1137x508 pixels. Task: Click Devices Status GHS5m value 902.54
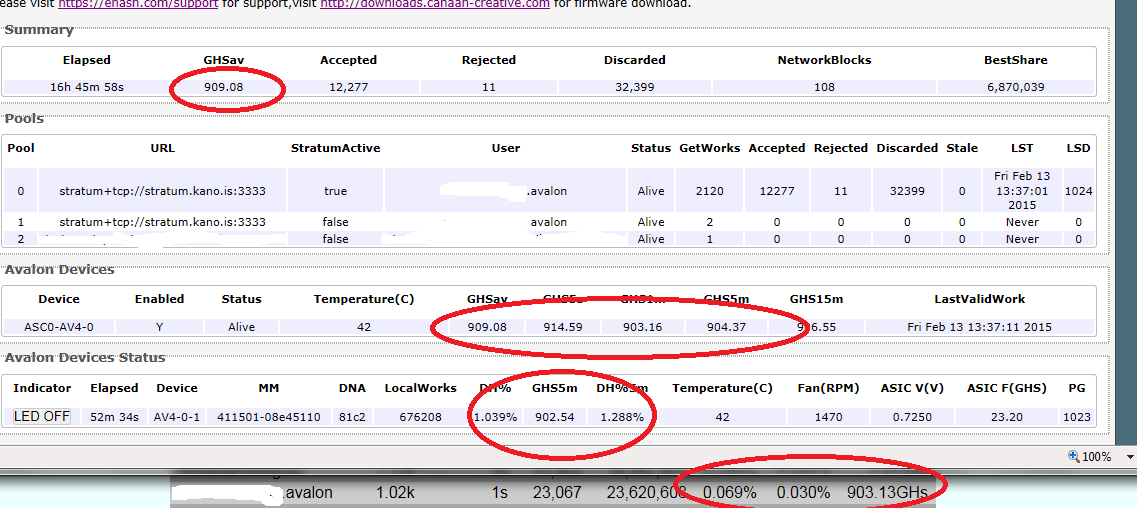click(x=555, y=417)
